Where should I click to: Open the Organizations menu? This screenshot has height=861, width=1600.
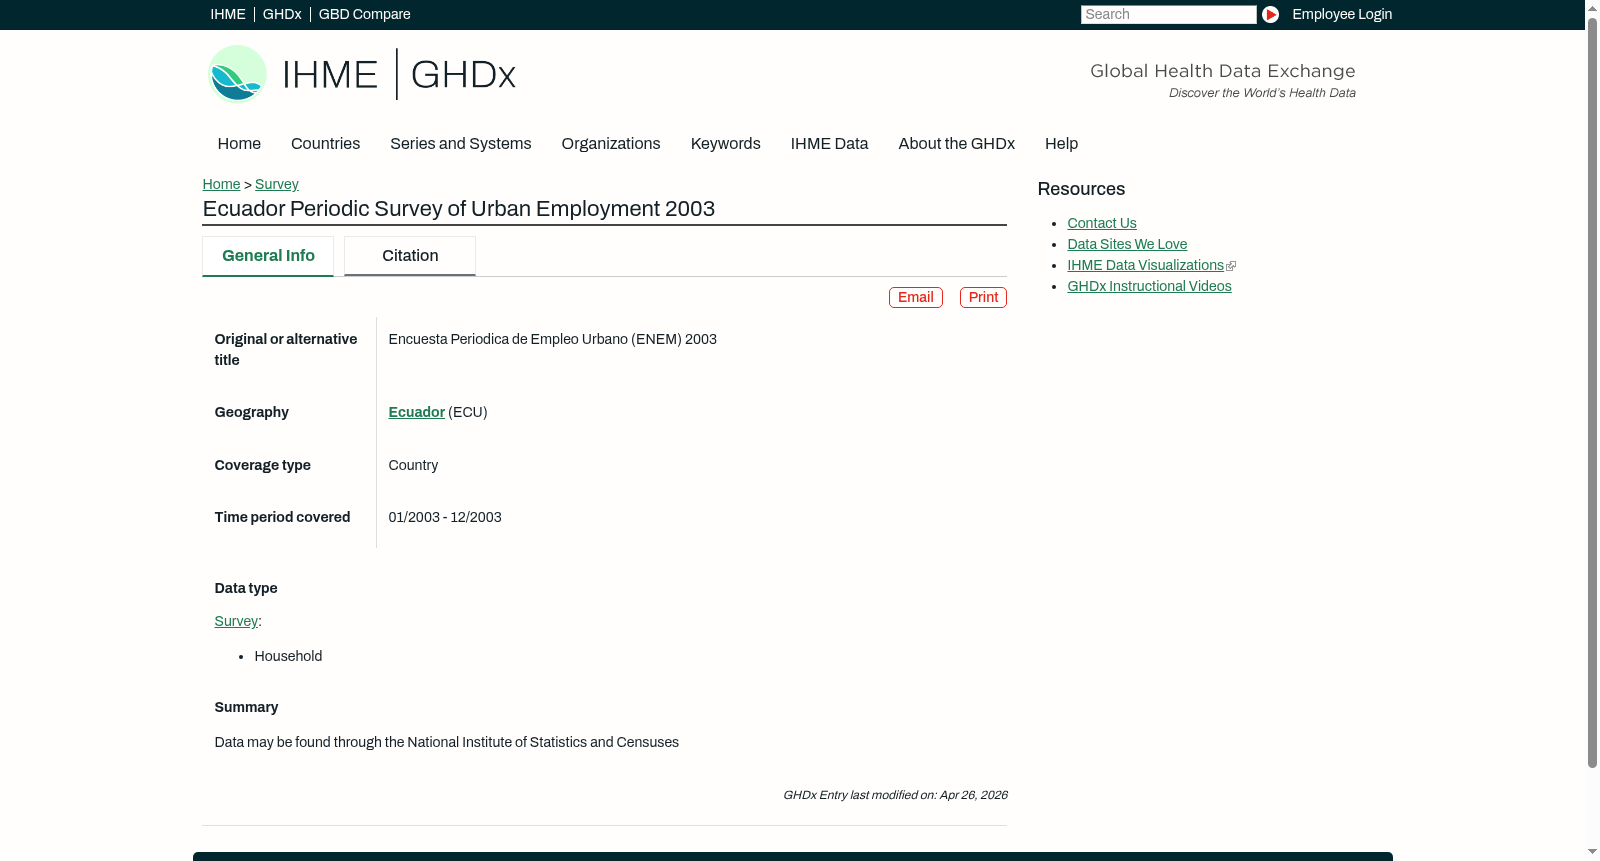(x=611, y=144)
